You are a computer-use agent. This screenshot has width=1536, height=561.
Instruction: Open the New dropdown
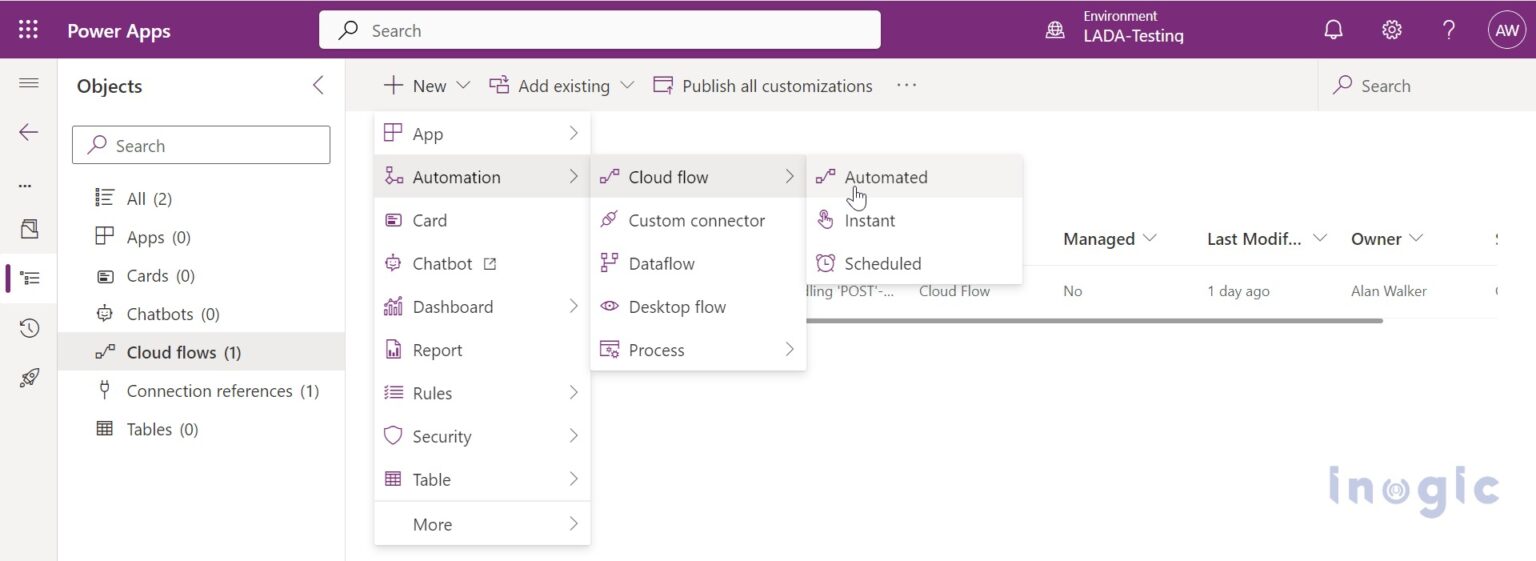pyautogui.click(x=426, y=86)
